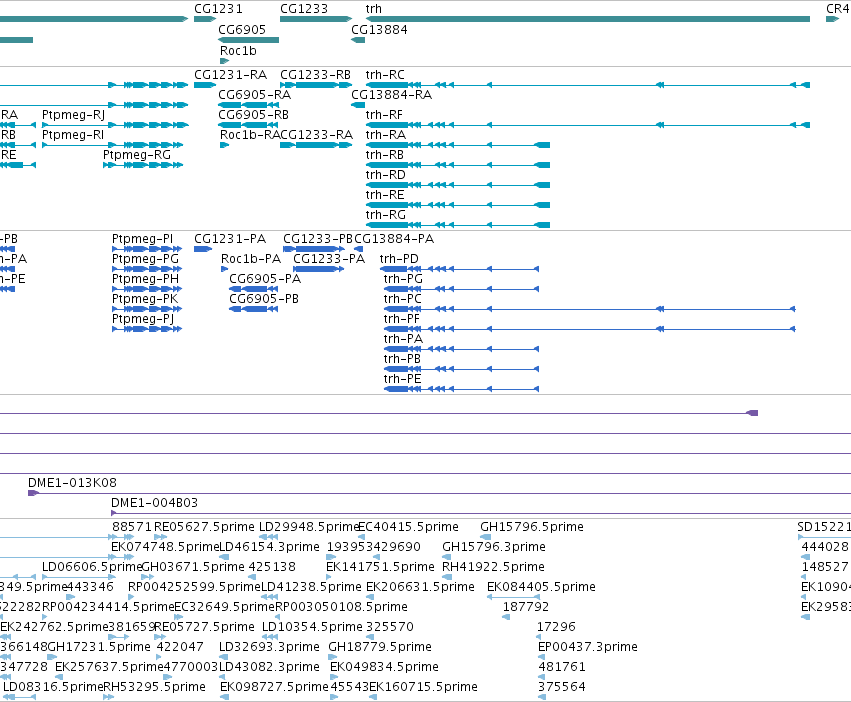The height and width of the screenshot is (702, 851).
Task: Select EST GH15796.5prime
Action: pos(532,527)
